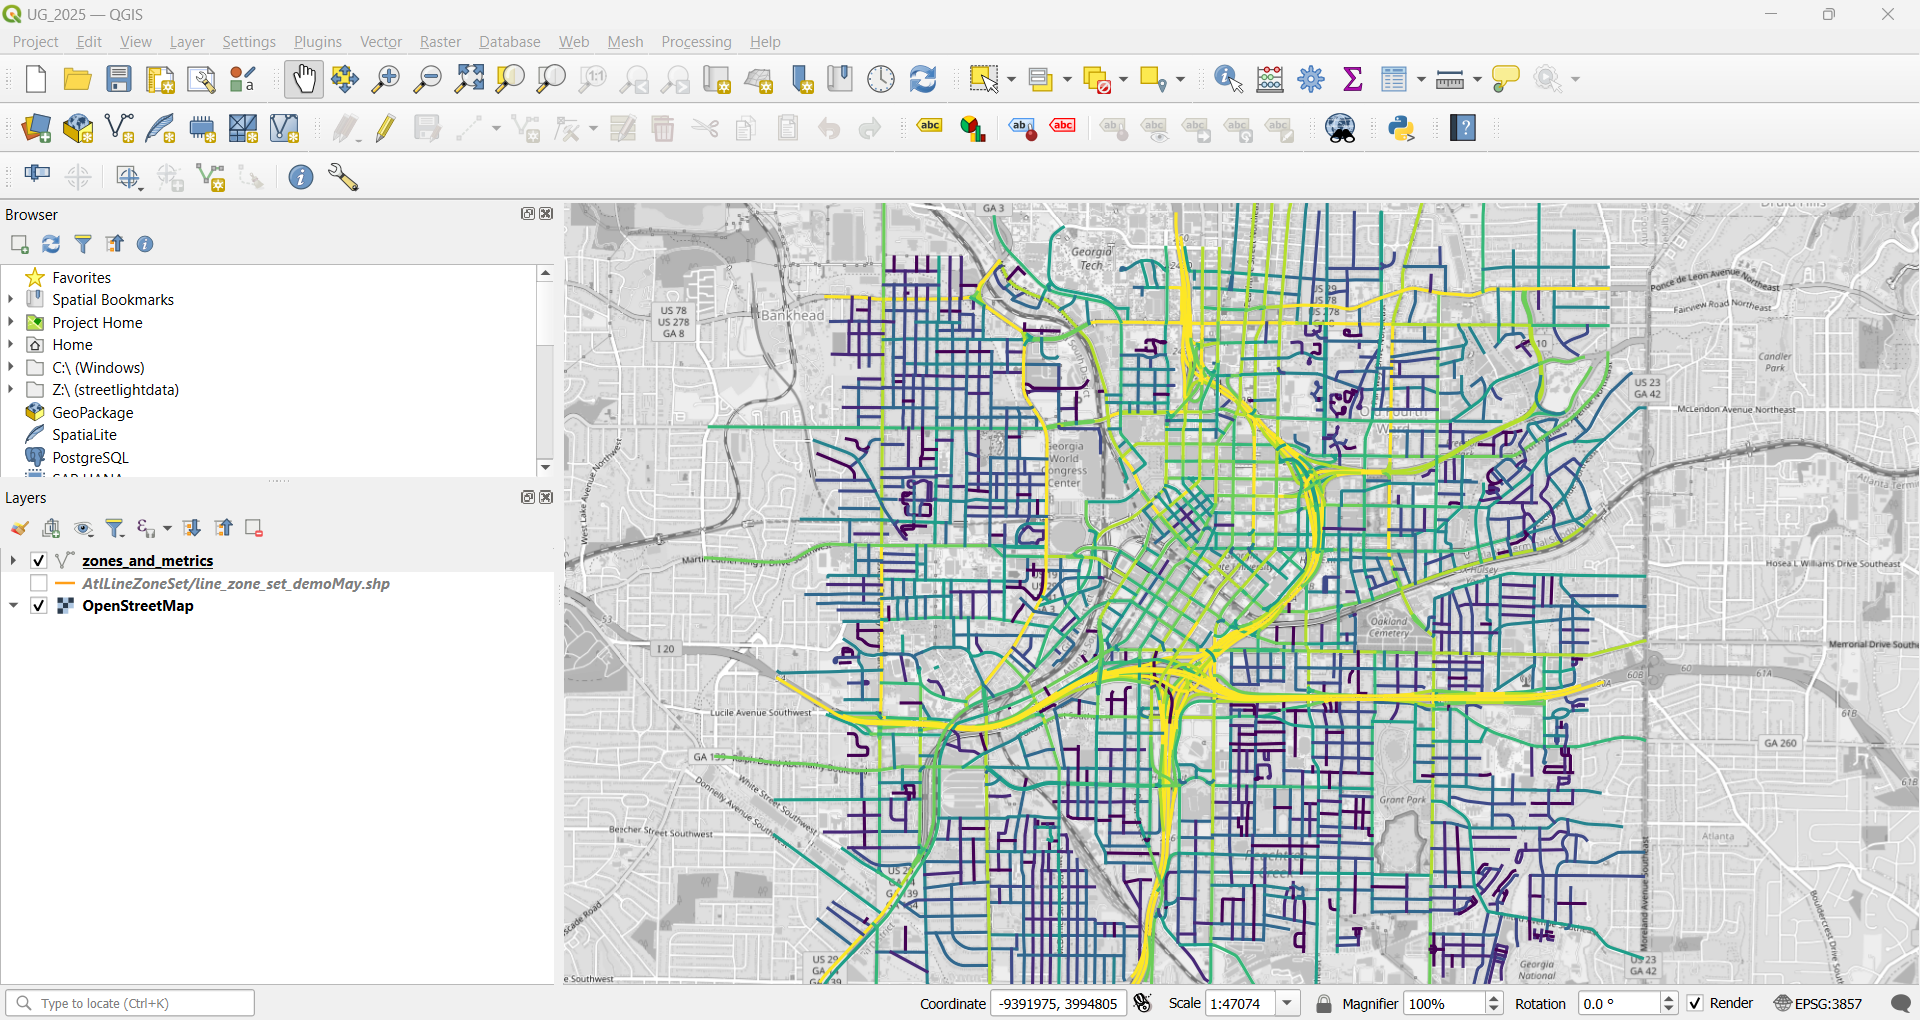Open the Temporal Controller clock icon
Image resolution: width=1920 pixels, height=1020 pixels.
coord(881,79)
